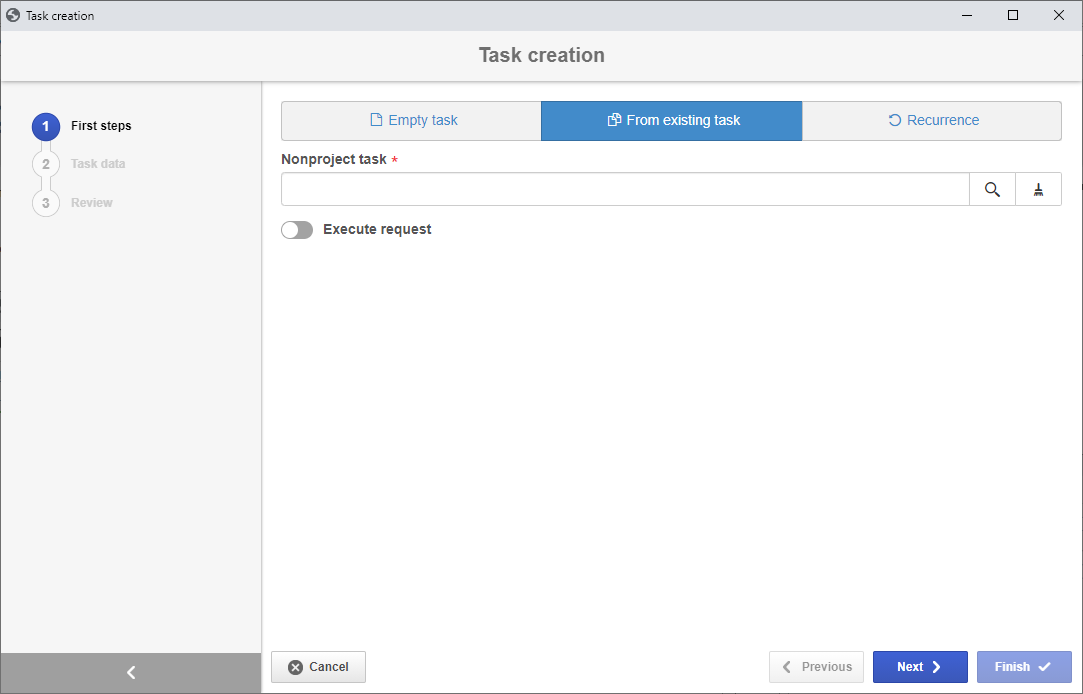Image resolution: width=1083 pixels, height=694 pixels.
Task: Click the Task data step label
Action: (98, 164)
